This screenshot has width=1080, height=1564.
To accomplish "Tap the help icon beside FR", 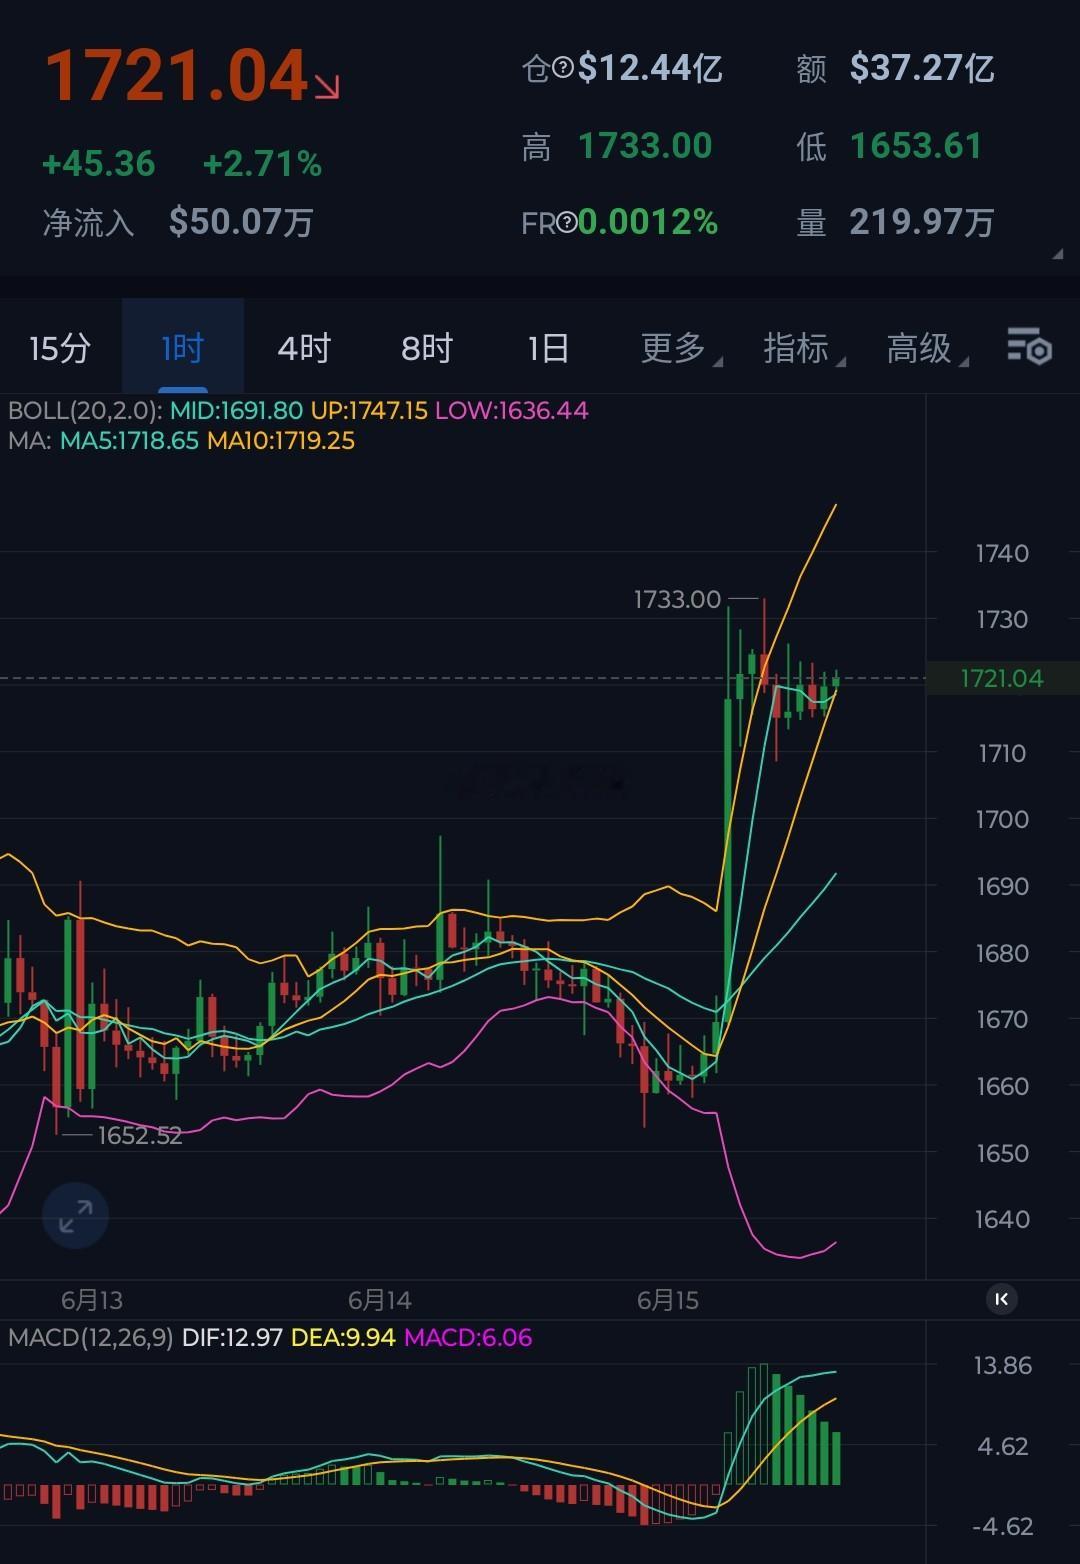I will tap(567, 222).
